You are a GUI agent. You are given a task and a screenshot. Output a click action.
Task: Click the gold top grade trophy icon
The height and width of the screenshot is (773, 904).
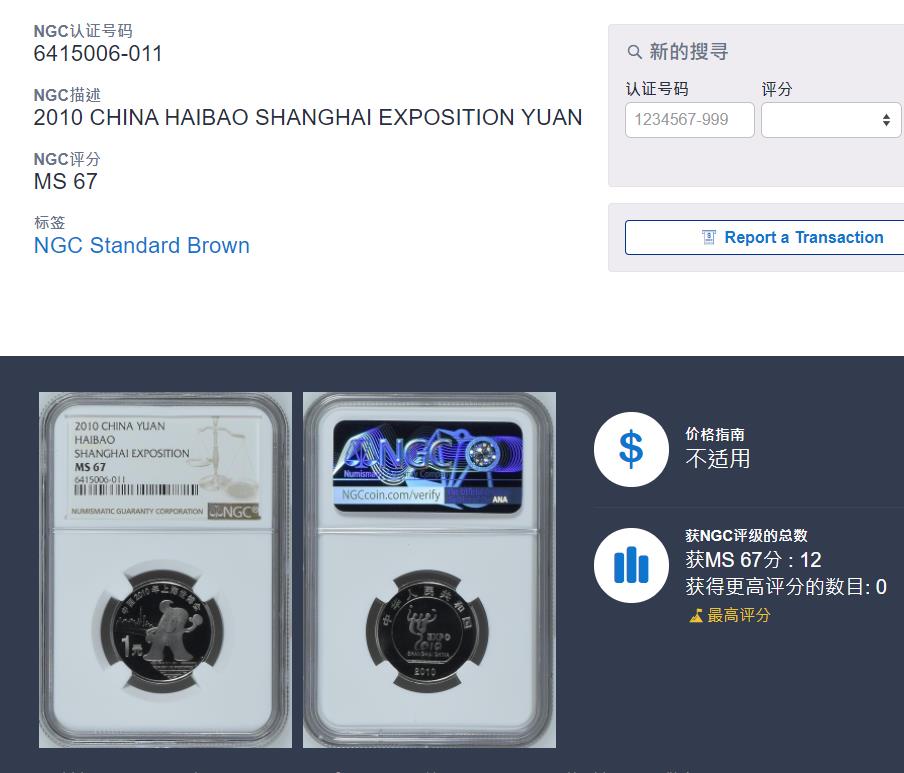click(x=696, y=616)
